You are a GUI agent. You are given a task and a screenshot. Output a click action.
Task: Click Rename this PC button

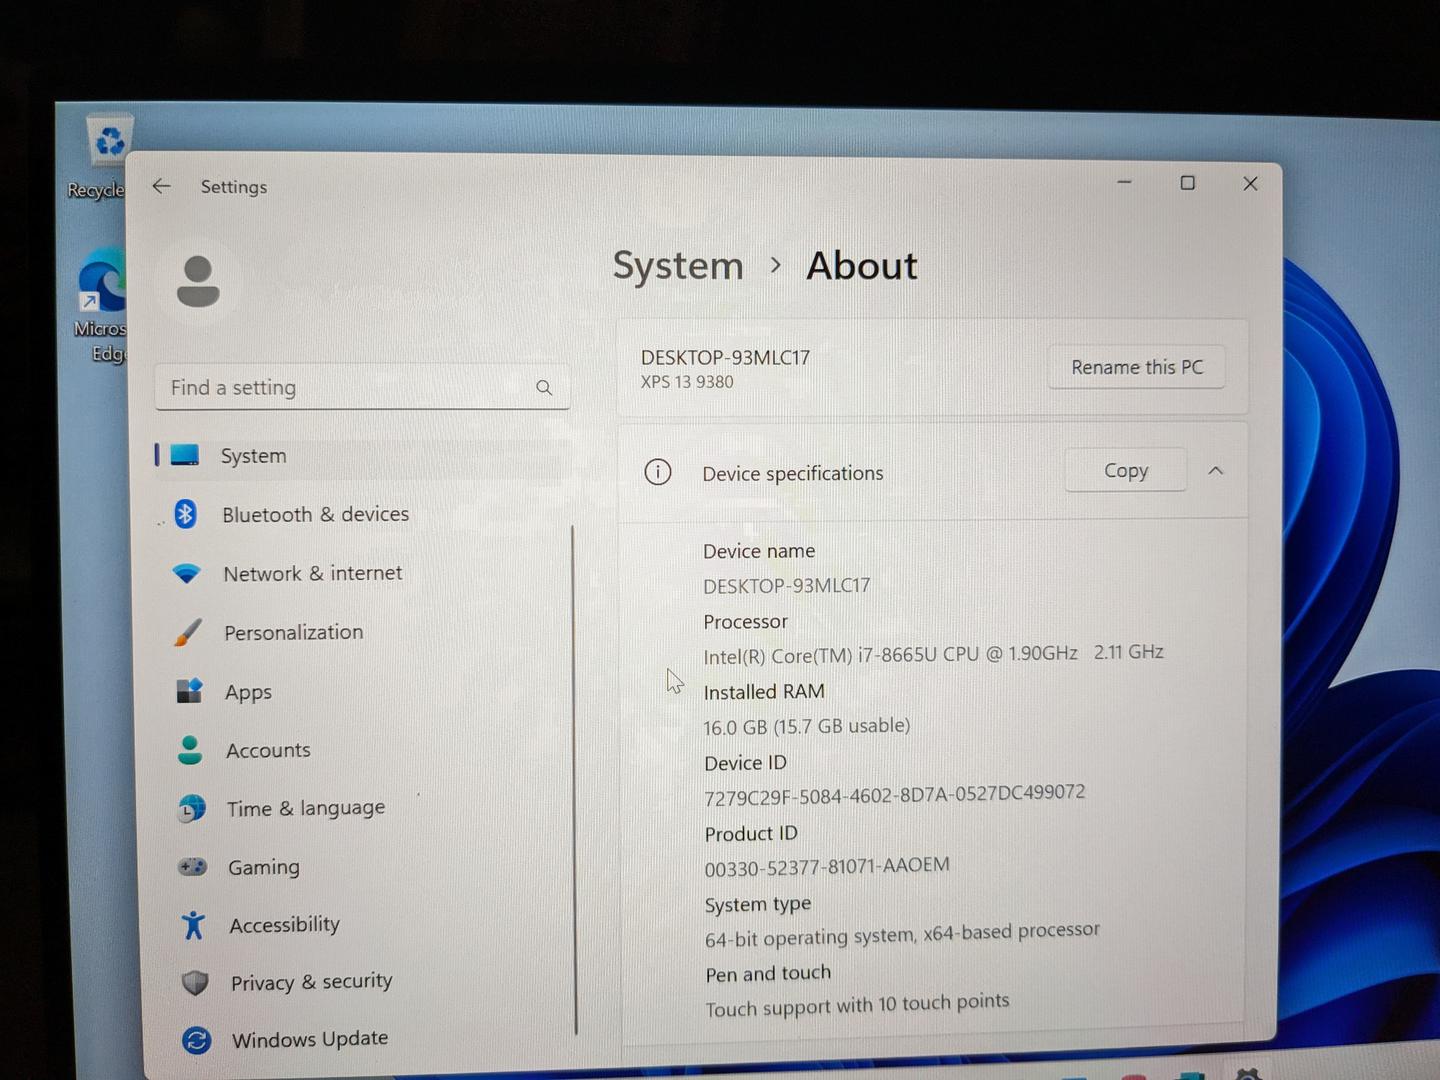pyautogui.click(x=1137, y=367)
